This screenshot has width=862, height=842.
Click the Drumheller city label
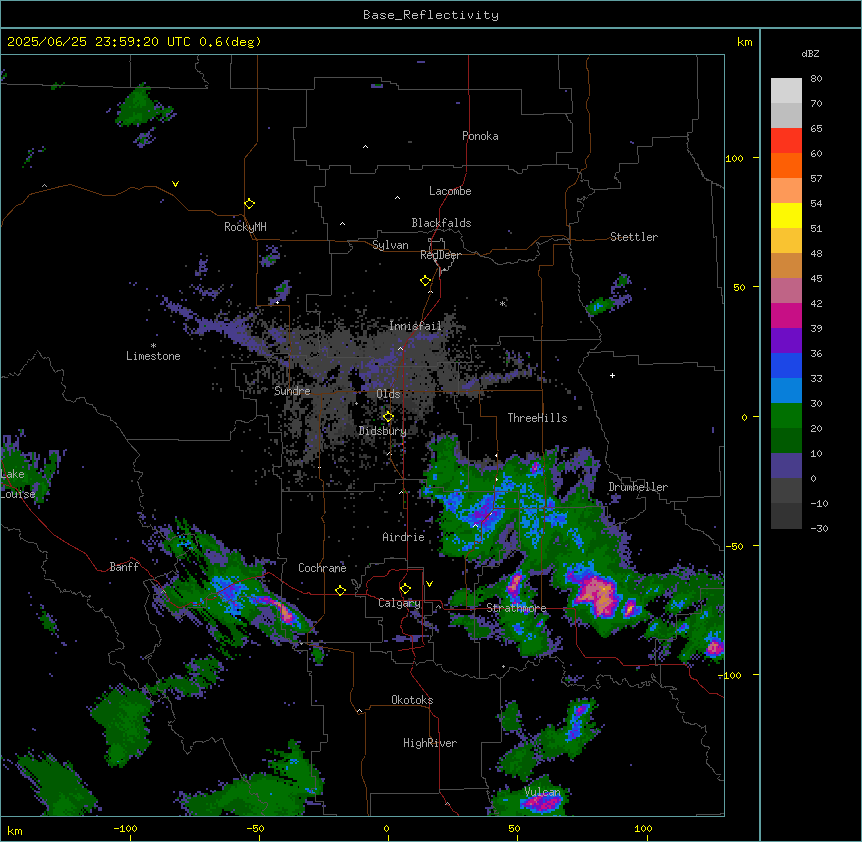[638, 487]
